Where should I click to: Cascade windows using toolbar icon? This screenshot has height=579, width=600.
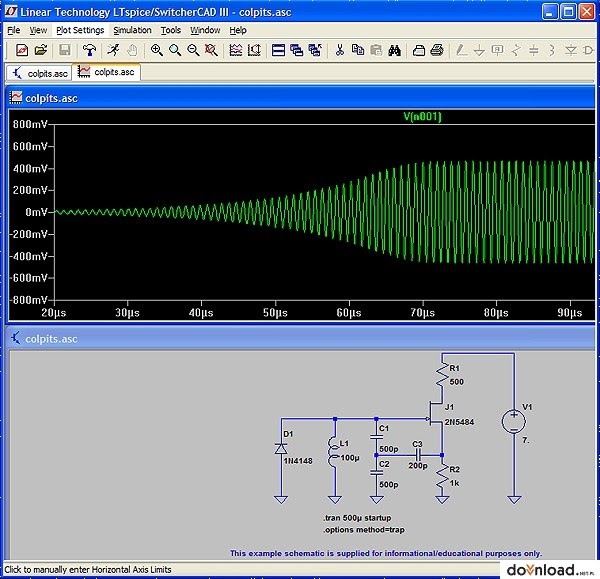point(297,50)
